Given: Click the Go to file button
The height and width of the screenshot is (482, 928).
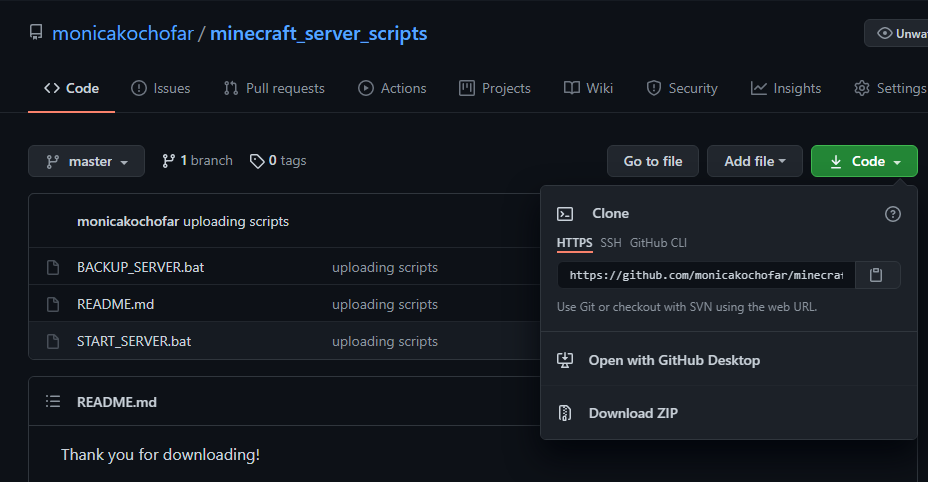Looking at the screenshot, I should tap(653, 161).
